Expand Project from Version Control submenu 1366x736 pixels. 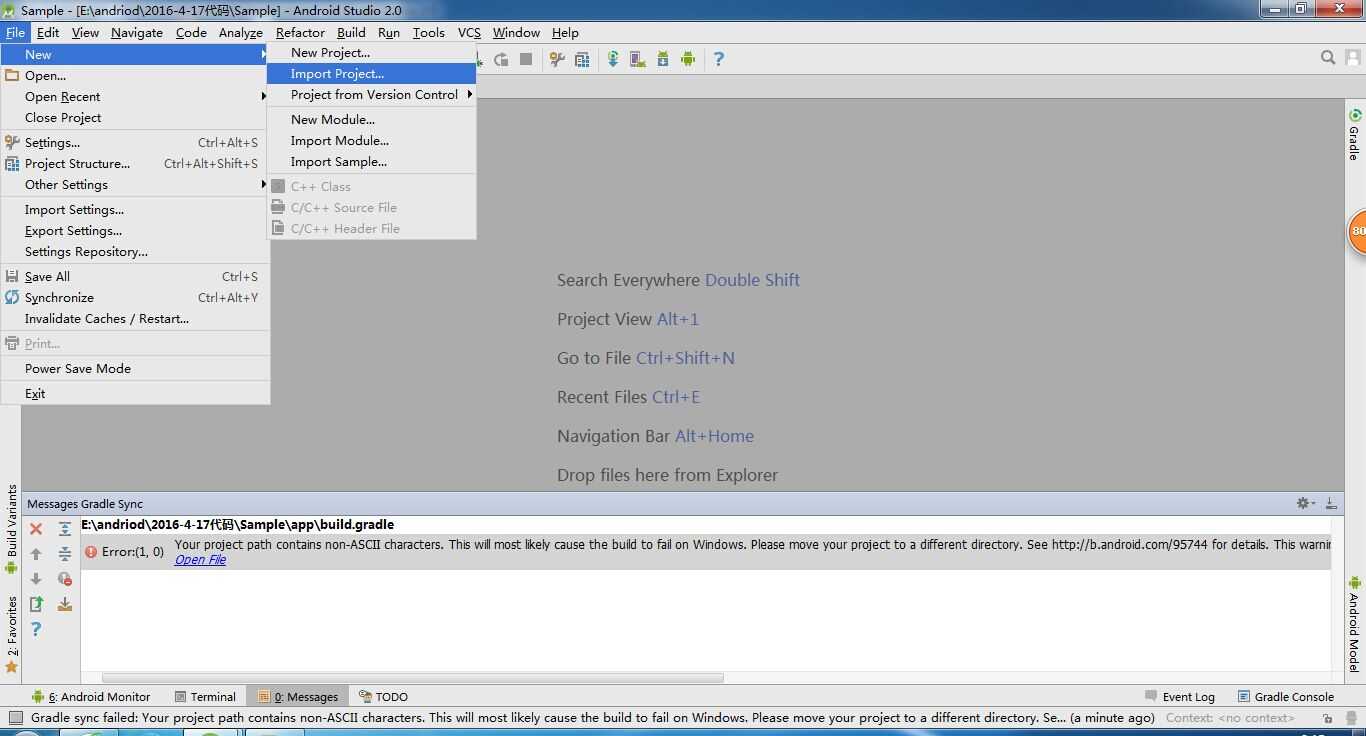click(371, 94)
